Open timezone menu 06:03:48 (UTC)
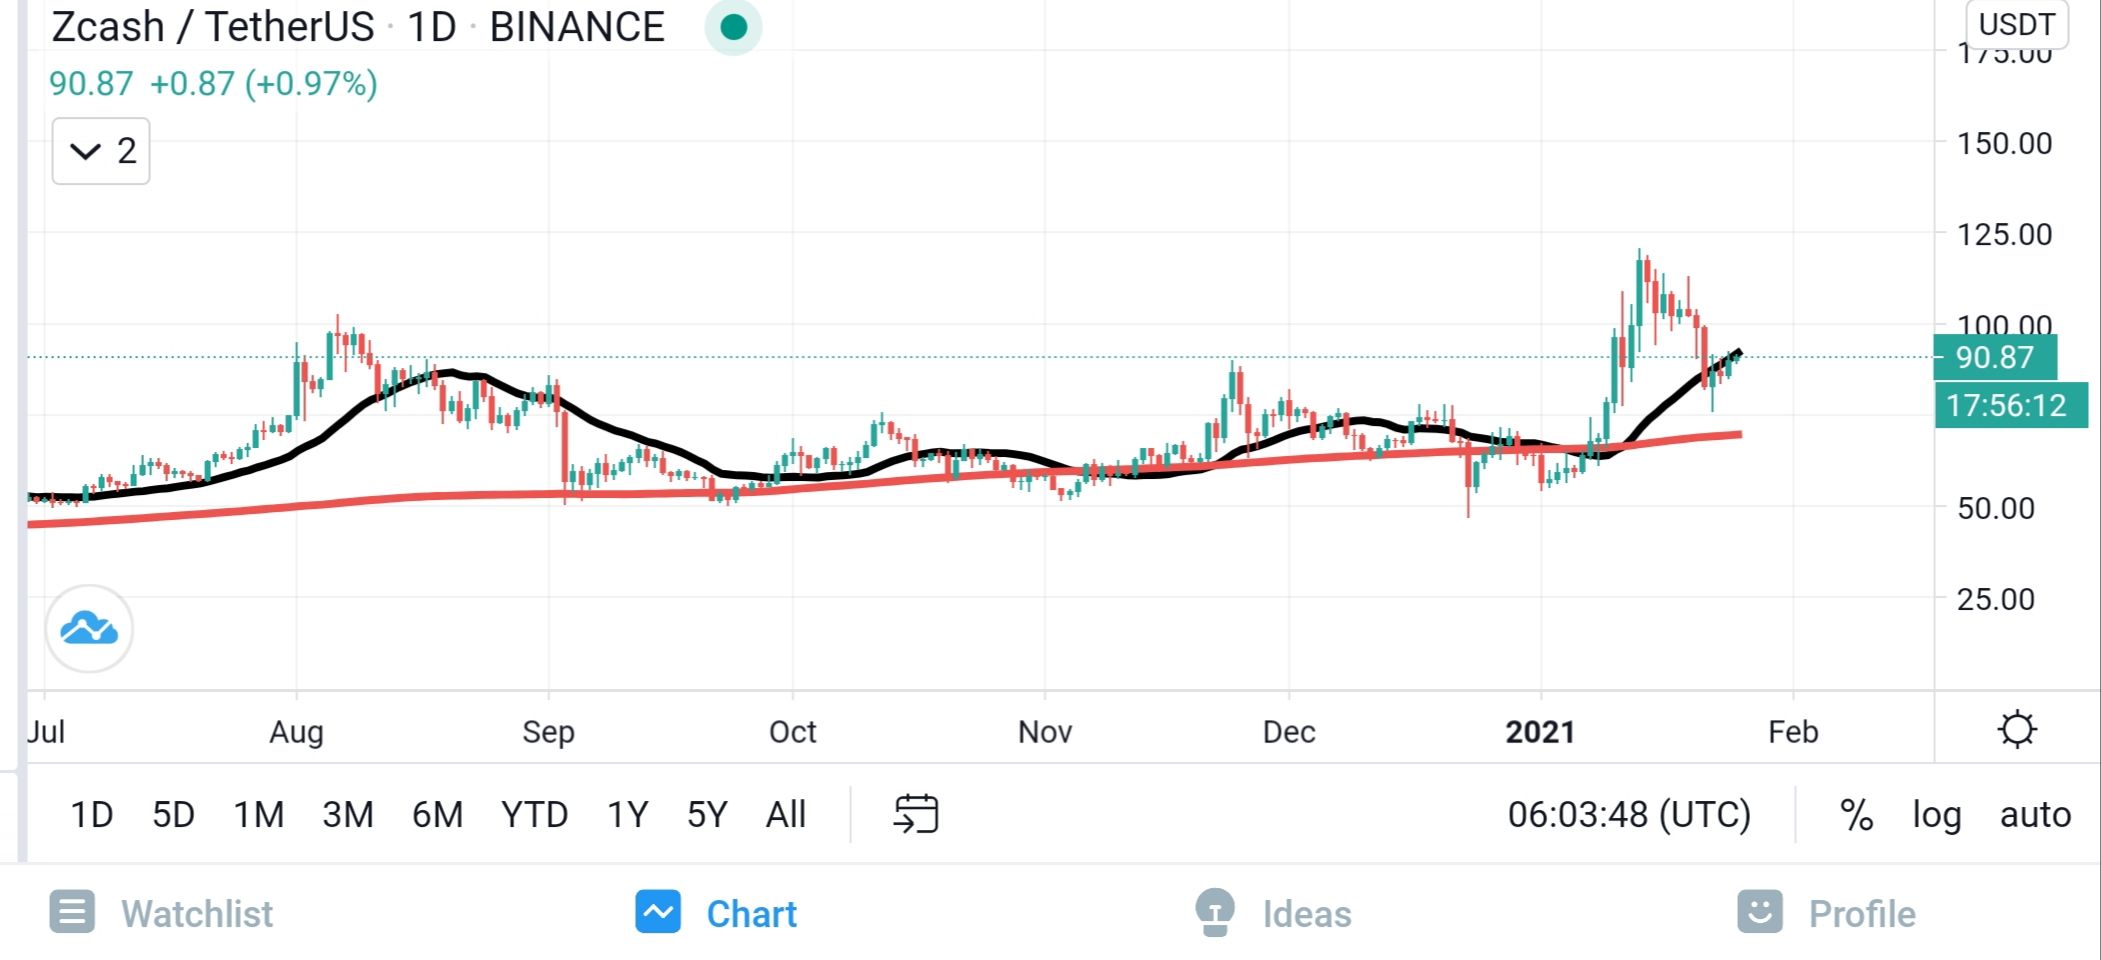Image resolution: width=2101 pixels, height=960 pixels. point(1629,815)
